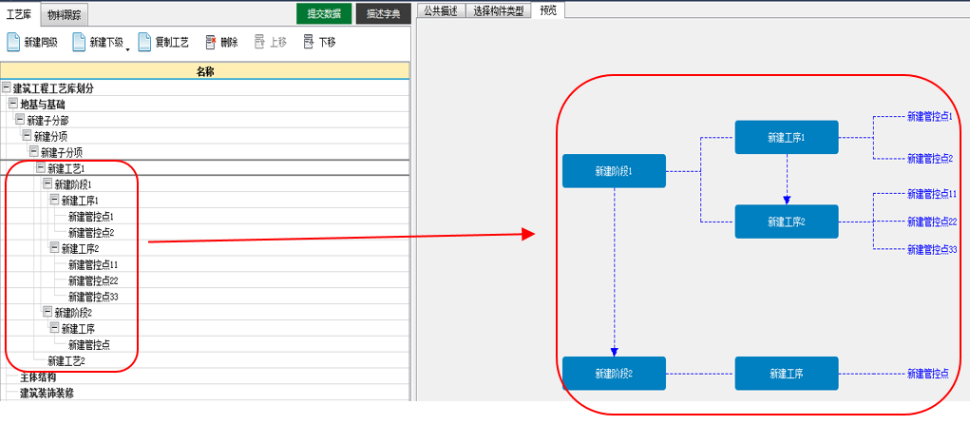Image resolution: width=973 pixels, height=423 pixels.
Task: Click the 删除 toolbar label
Action: (x=229, y=43)
